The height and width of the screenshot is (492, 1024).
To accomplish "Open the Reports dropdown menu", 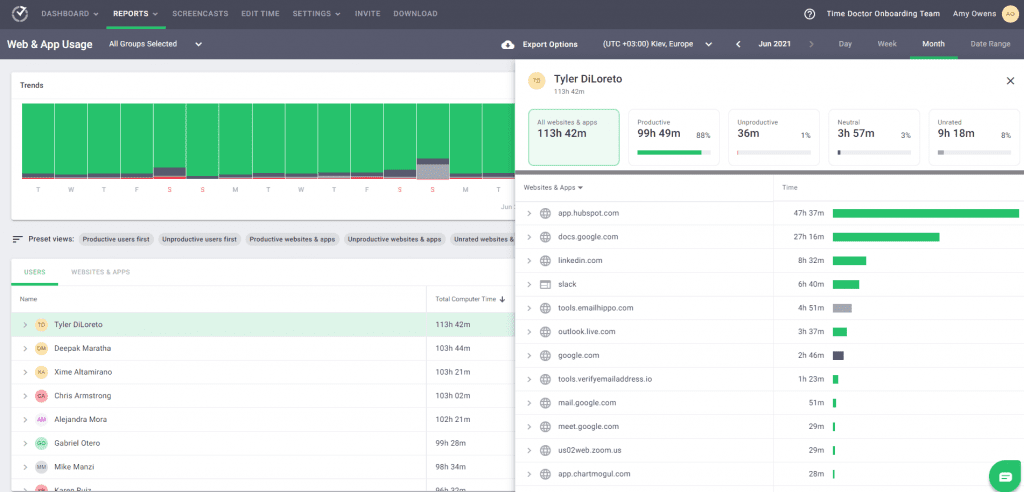I will tap(136, 14).
